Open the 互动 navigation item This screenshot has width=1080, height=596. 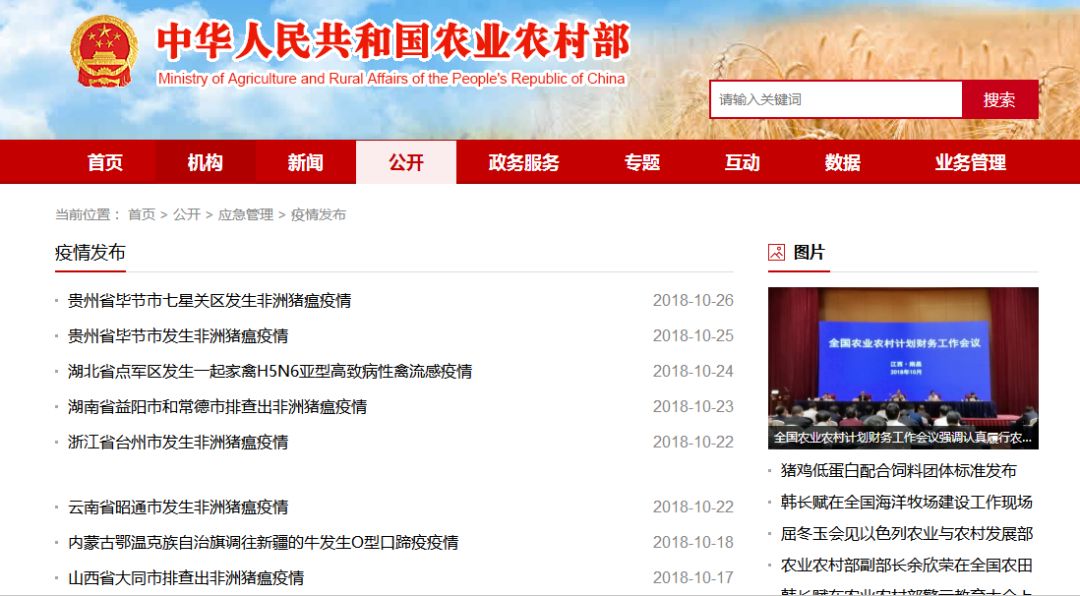click(742, 163)
